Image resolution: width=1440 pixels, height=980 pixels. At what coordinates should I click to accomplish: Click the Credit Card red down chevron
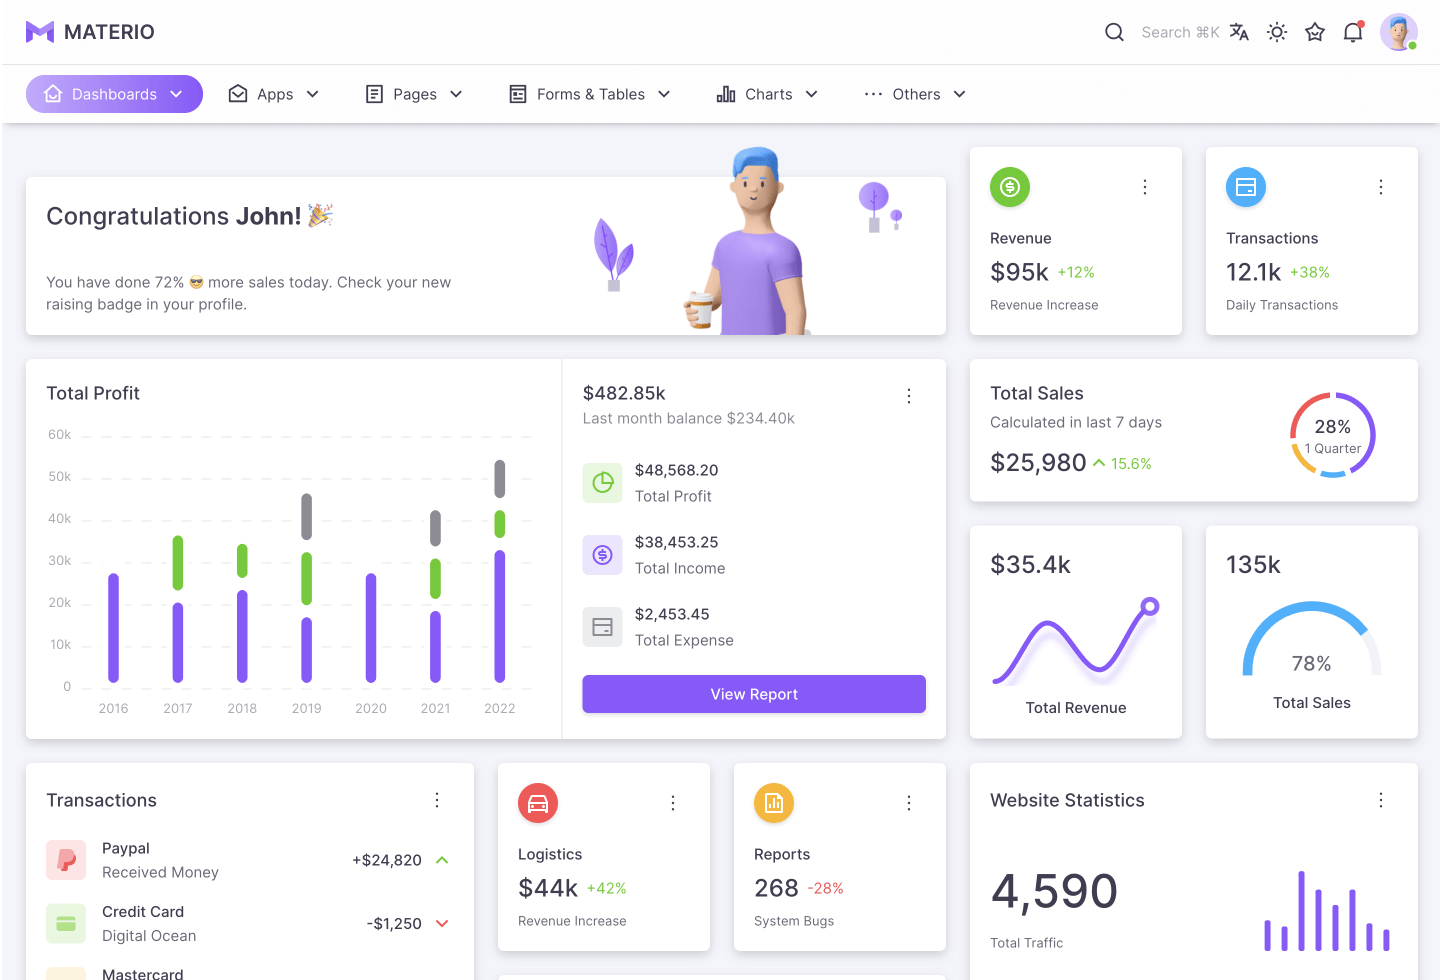coord(442,924)
